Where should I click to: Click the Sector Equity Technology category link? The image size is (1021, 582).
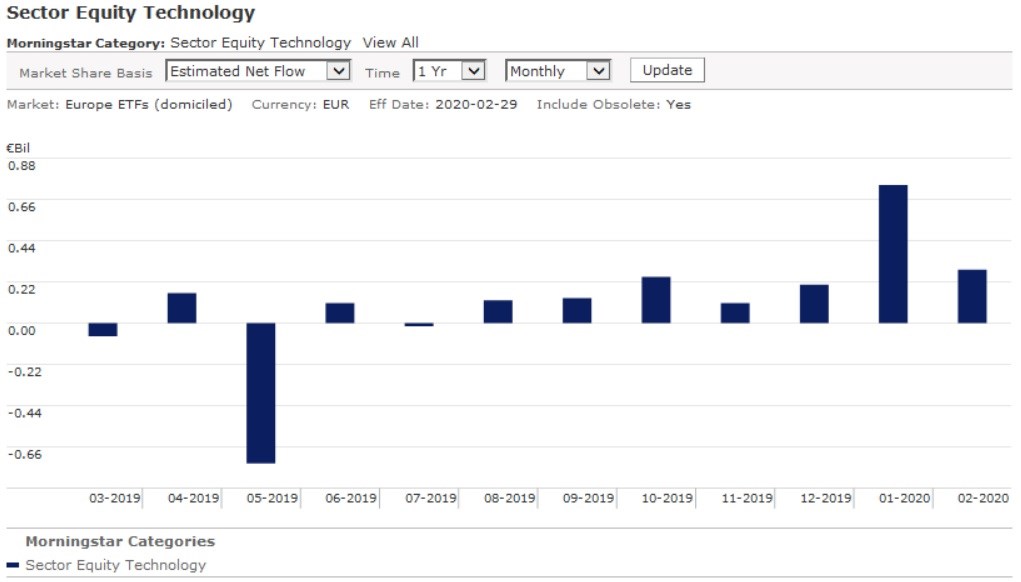point(261,42)
